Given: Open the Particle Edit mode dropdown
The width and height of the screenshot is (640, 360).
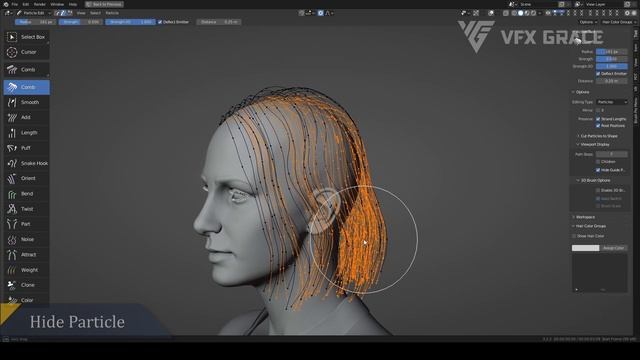Looking at the screenshot, I should pyautogui.click(x=33, y=13).
